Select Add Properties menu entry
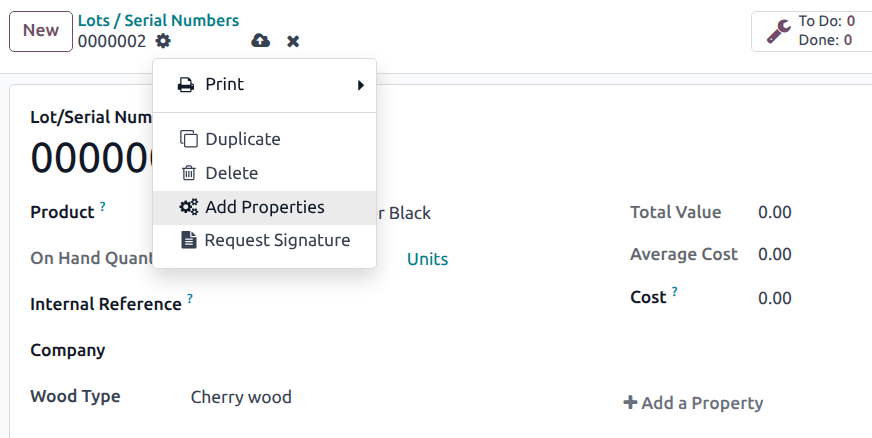Viewport: 872px width, 438px height. click(x=265, y=207)
